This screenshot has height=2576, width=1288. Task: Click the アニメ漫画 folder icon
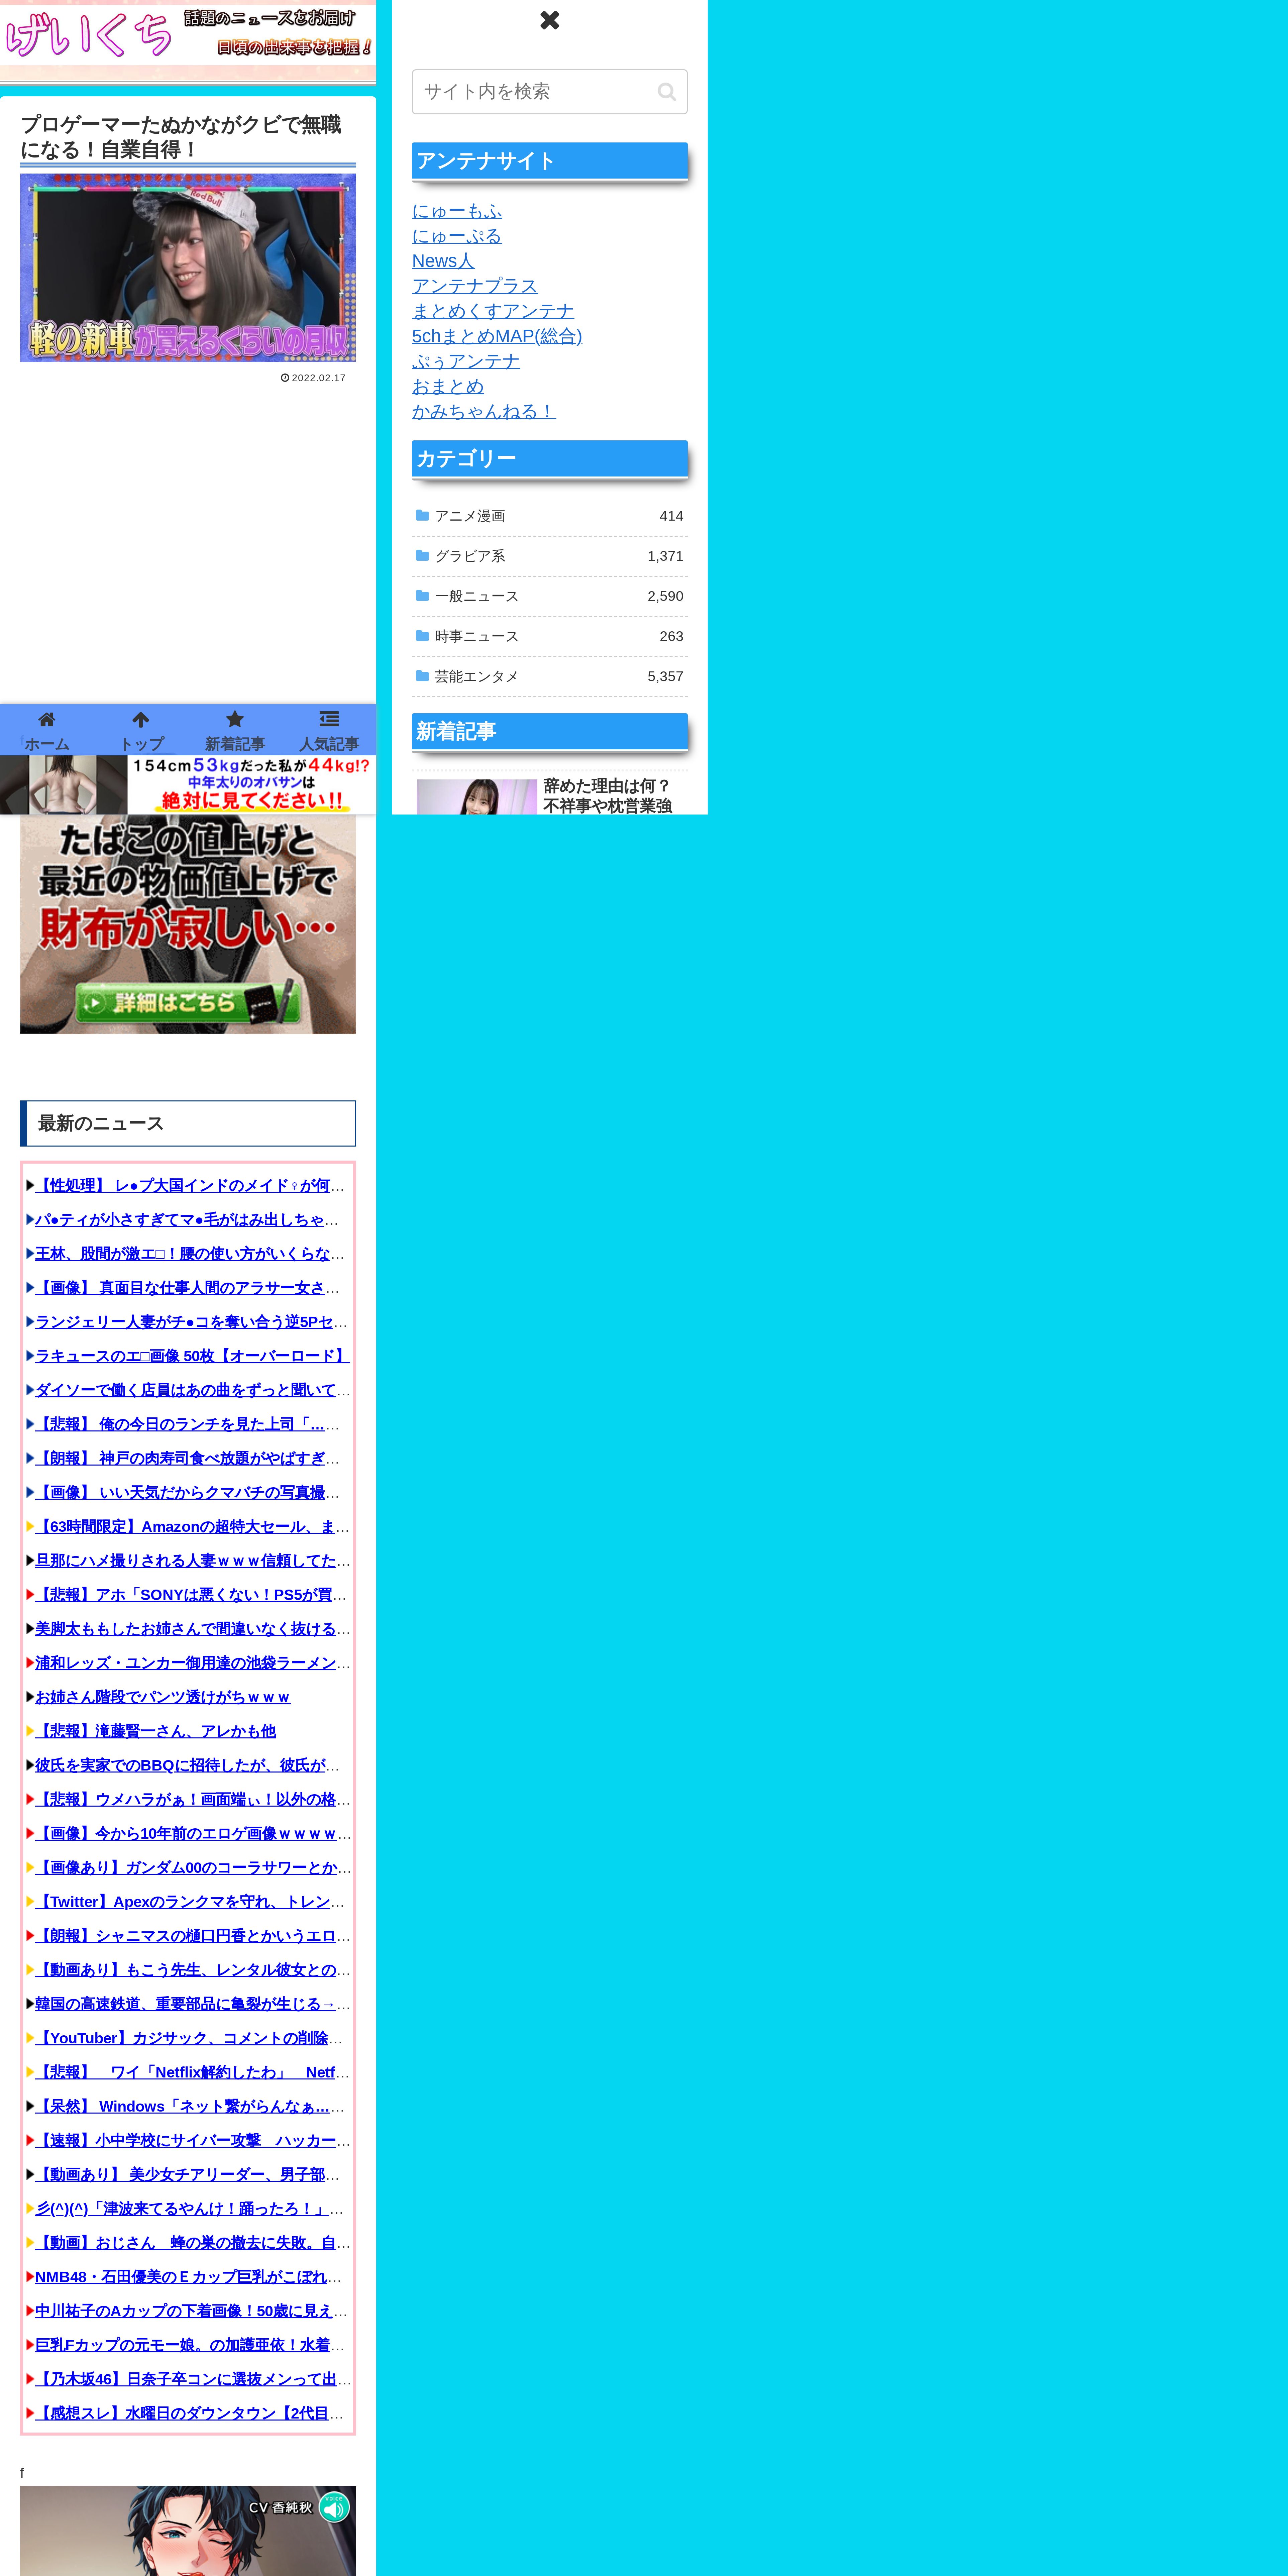coord(422,516)
